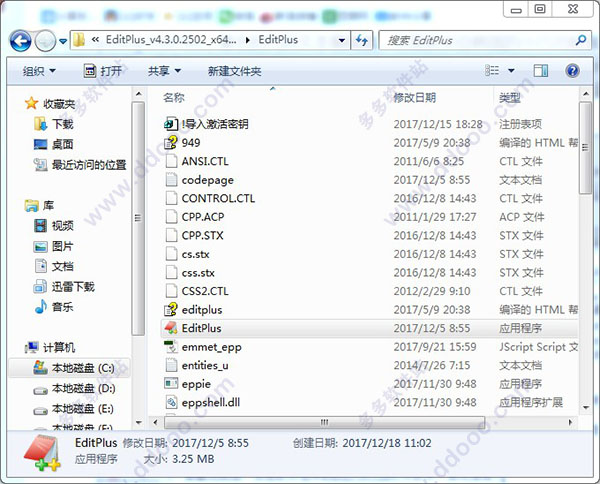The width and height of the screenshot is (600, 484).
Task: Select the eppshell.dll file icon
Action: click(x=171, y=402)
